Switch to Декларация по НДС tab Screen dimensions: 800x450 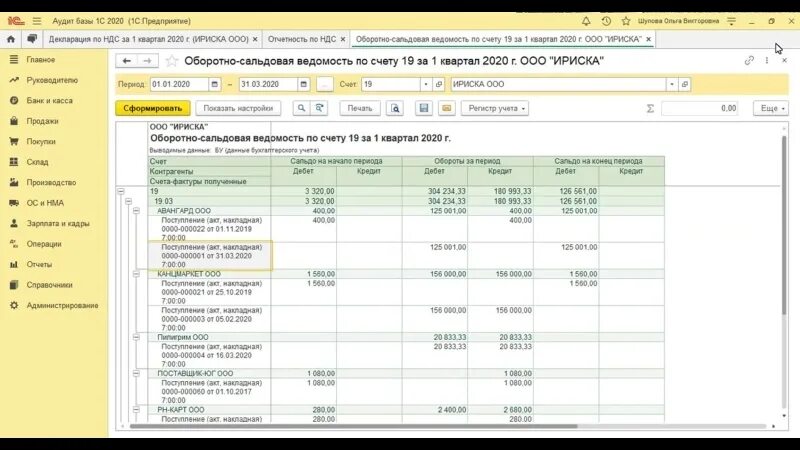coord(148,39)
